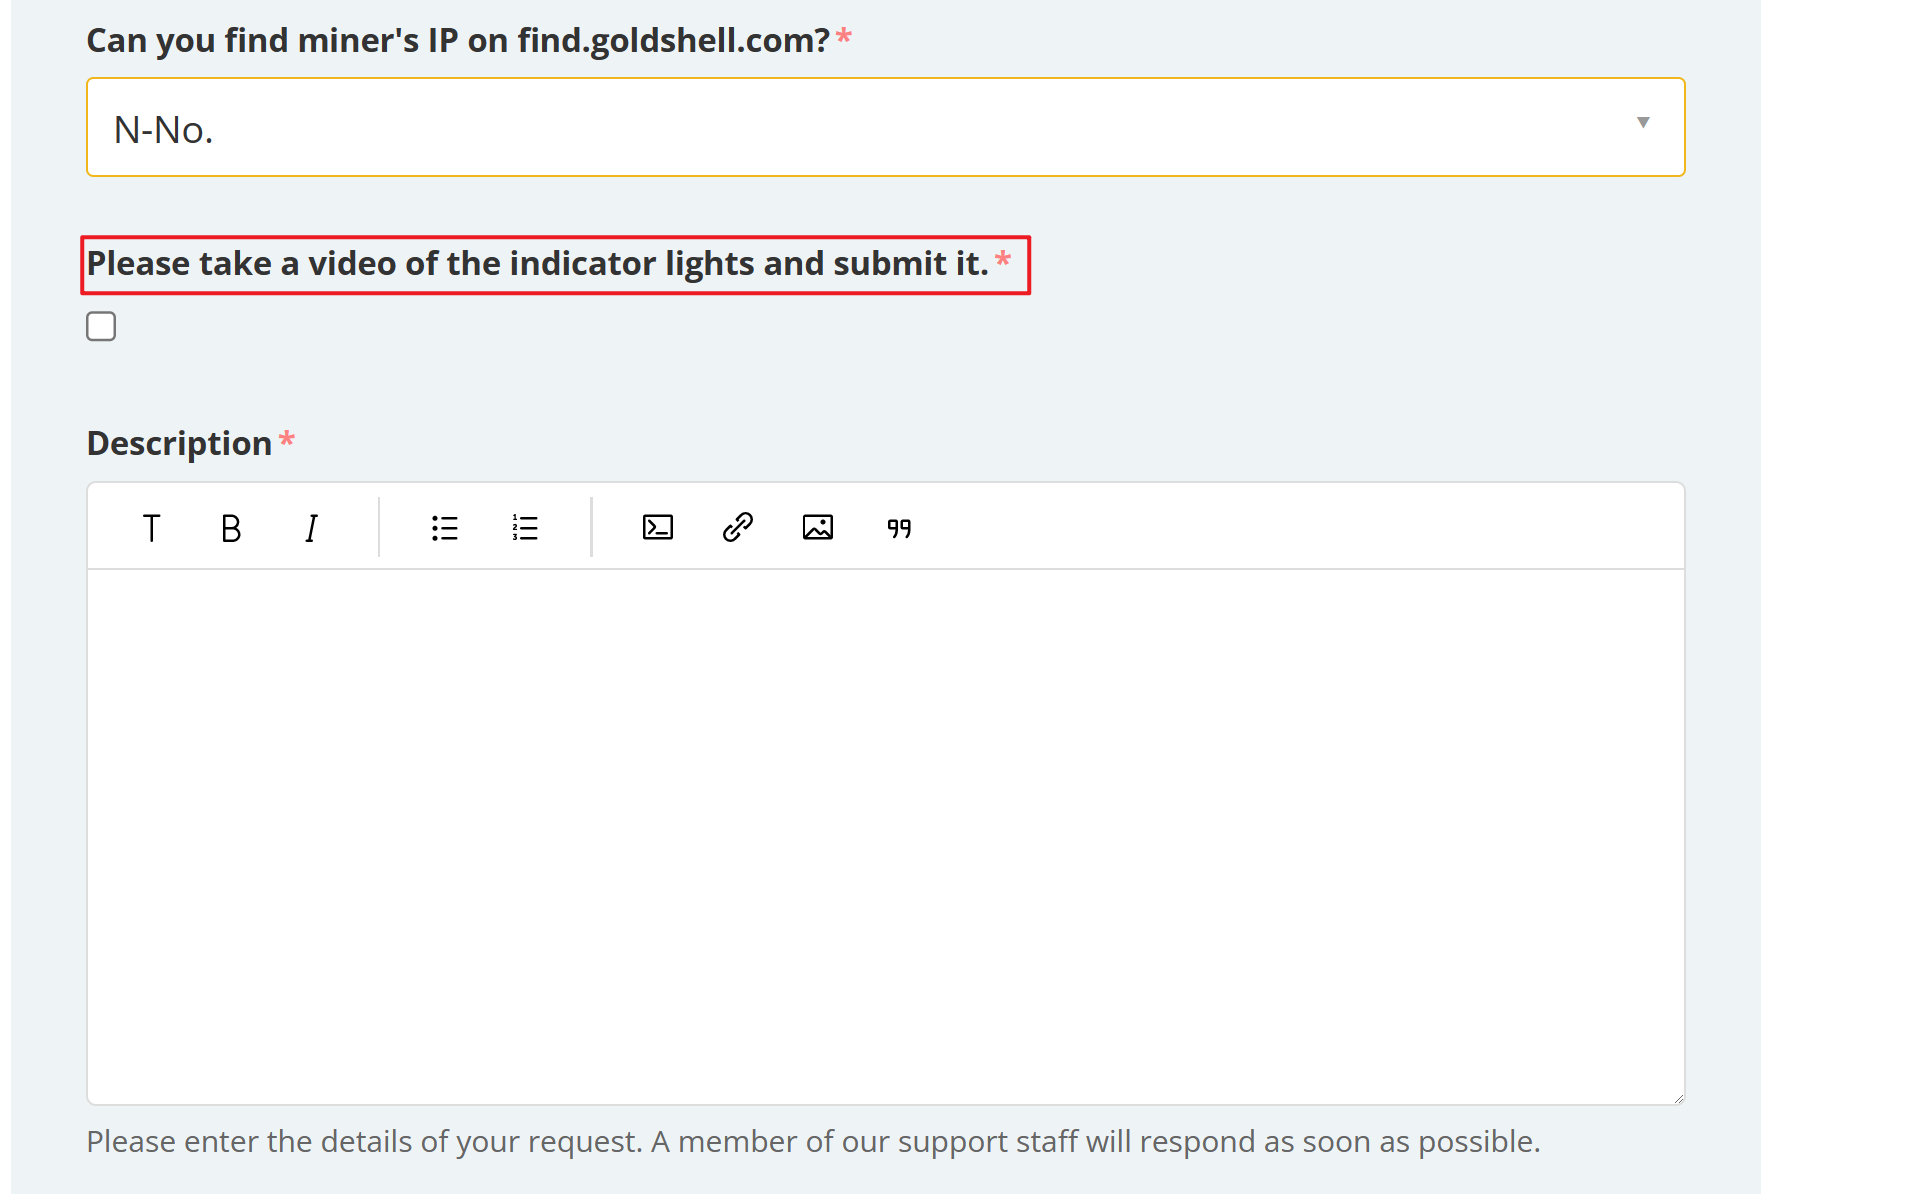Click the asterisk after the find.goldshell.com question
This screenshot has height=1194, width=1920.
coord(844,37)
